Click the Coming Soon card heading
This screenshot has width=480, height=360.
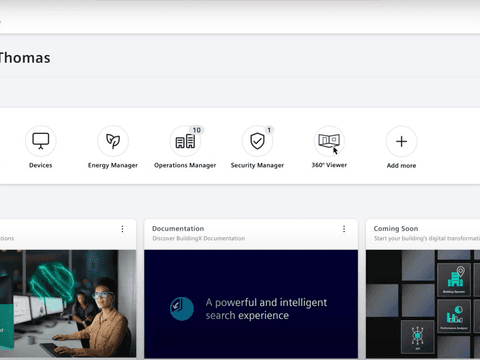point(396,229)
